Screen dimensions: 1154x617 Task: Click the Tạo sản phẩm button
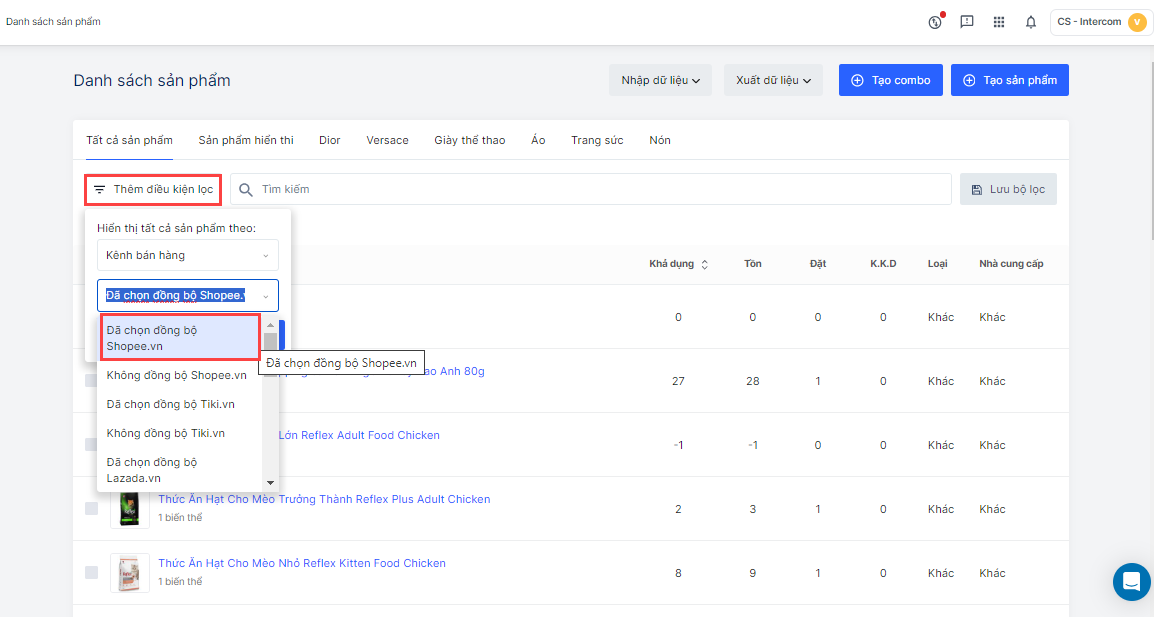[x=1009, y=80]
